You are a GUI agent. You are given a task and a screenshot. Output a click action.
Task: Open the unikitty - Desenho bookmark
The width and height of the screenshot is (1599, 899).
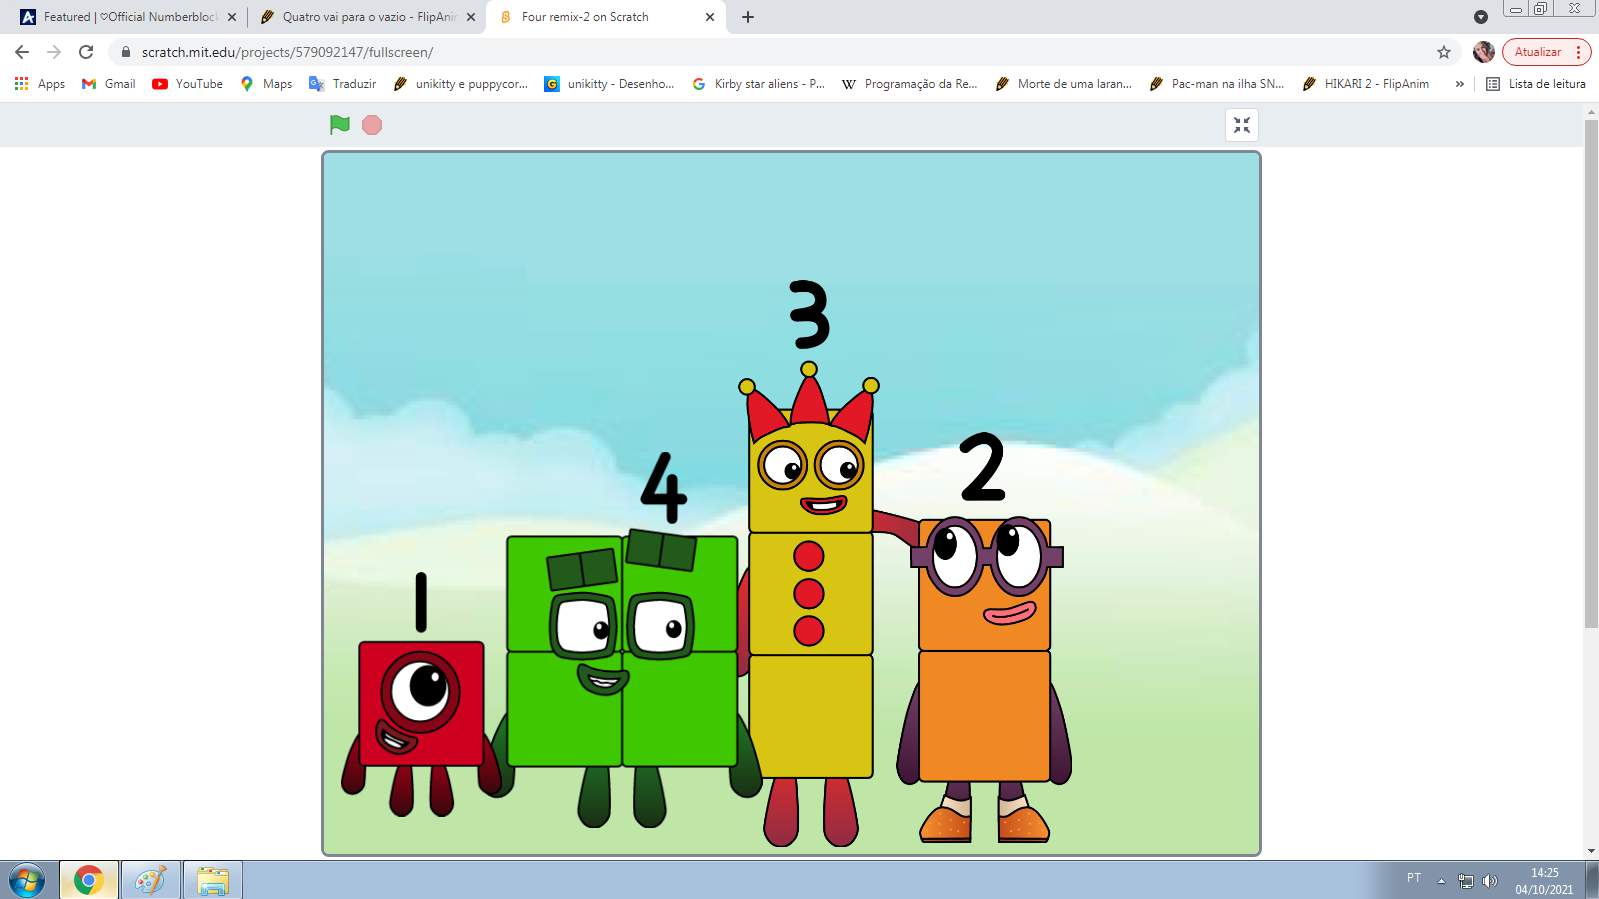[x=609, y=84]
